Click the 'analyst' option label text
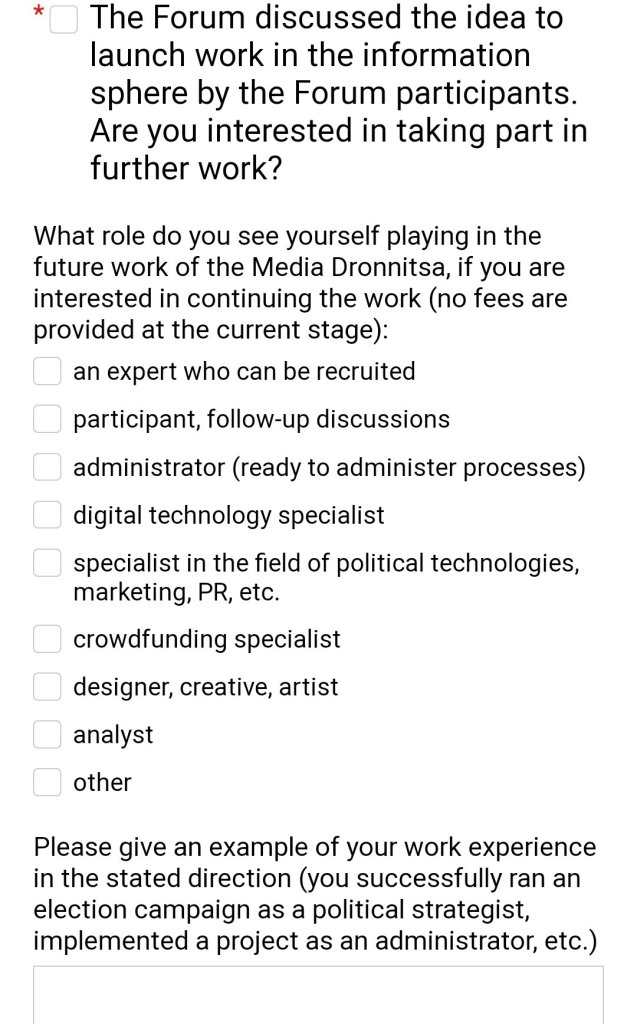Viewport: 637px width, 1024px height. pyautogui.click(x=113, y=734)
